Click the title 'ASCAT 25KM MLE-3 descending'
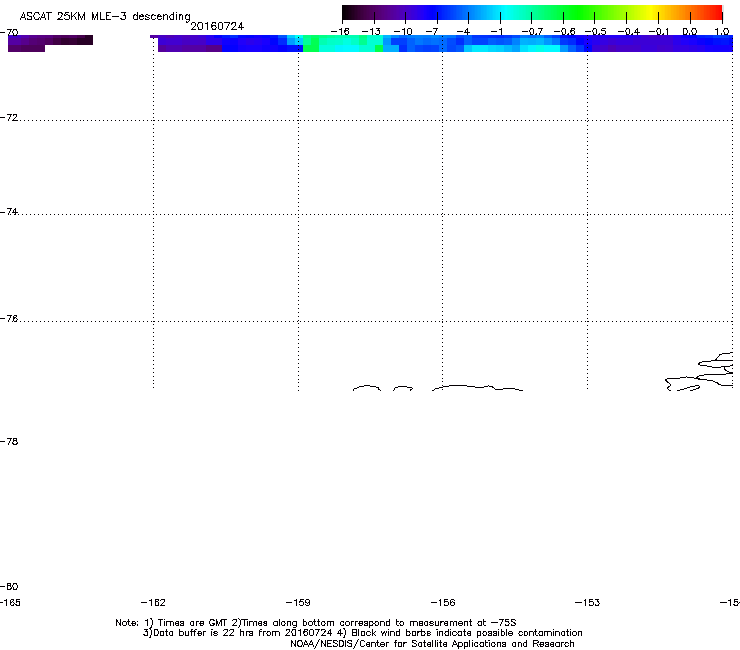 click(x=105, y=16)
